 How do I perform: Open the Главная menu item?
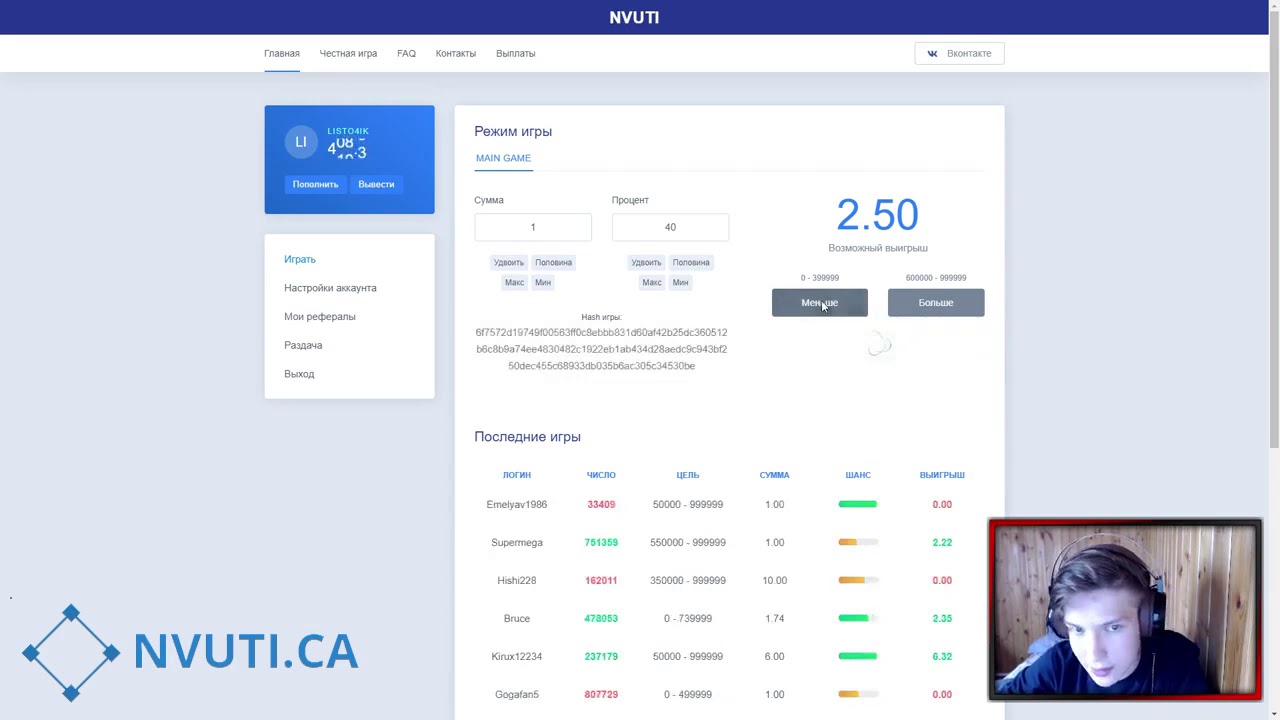pyautogui.click(x=282, y=54)
